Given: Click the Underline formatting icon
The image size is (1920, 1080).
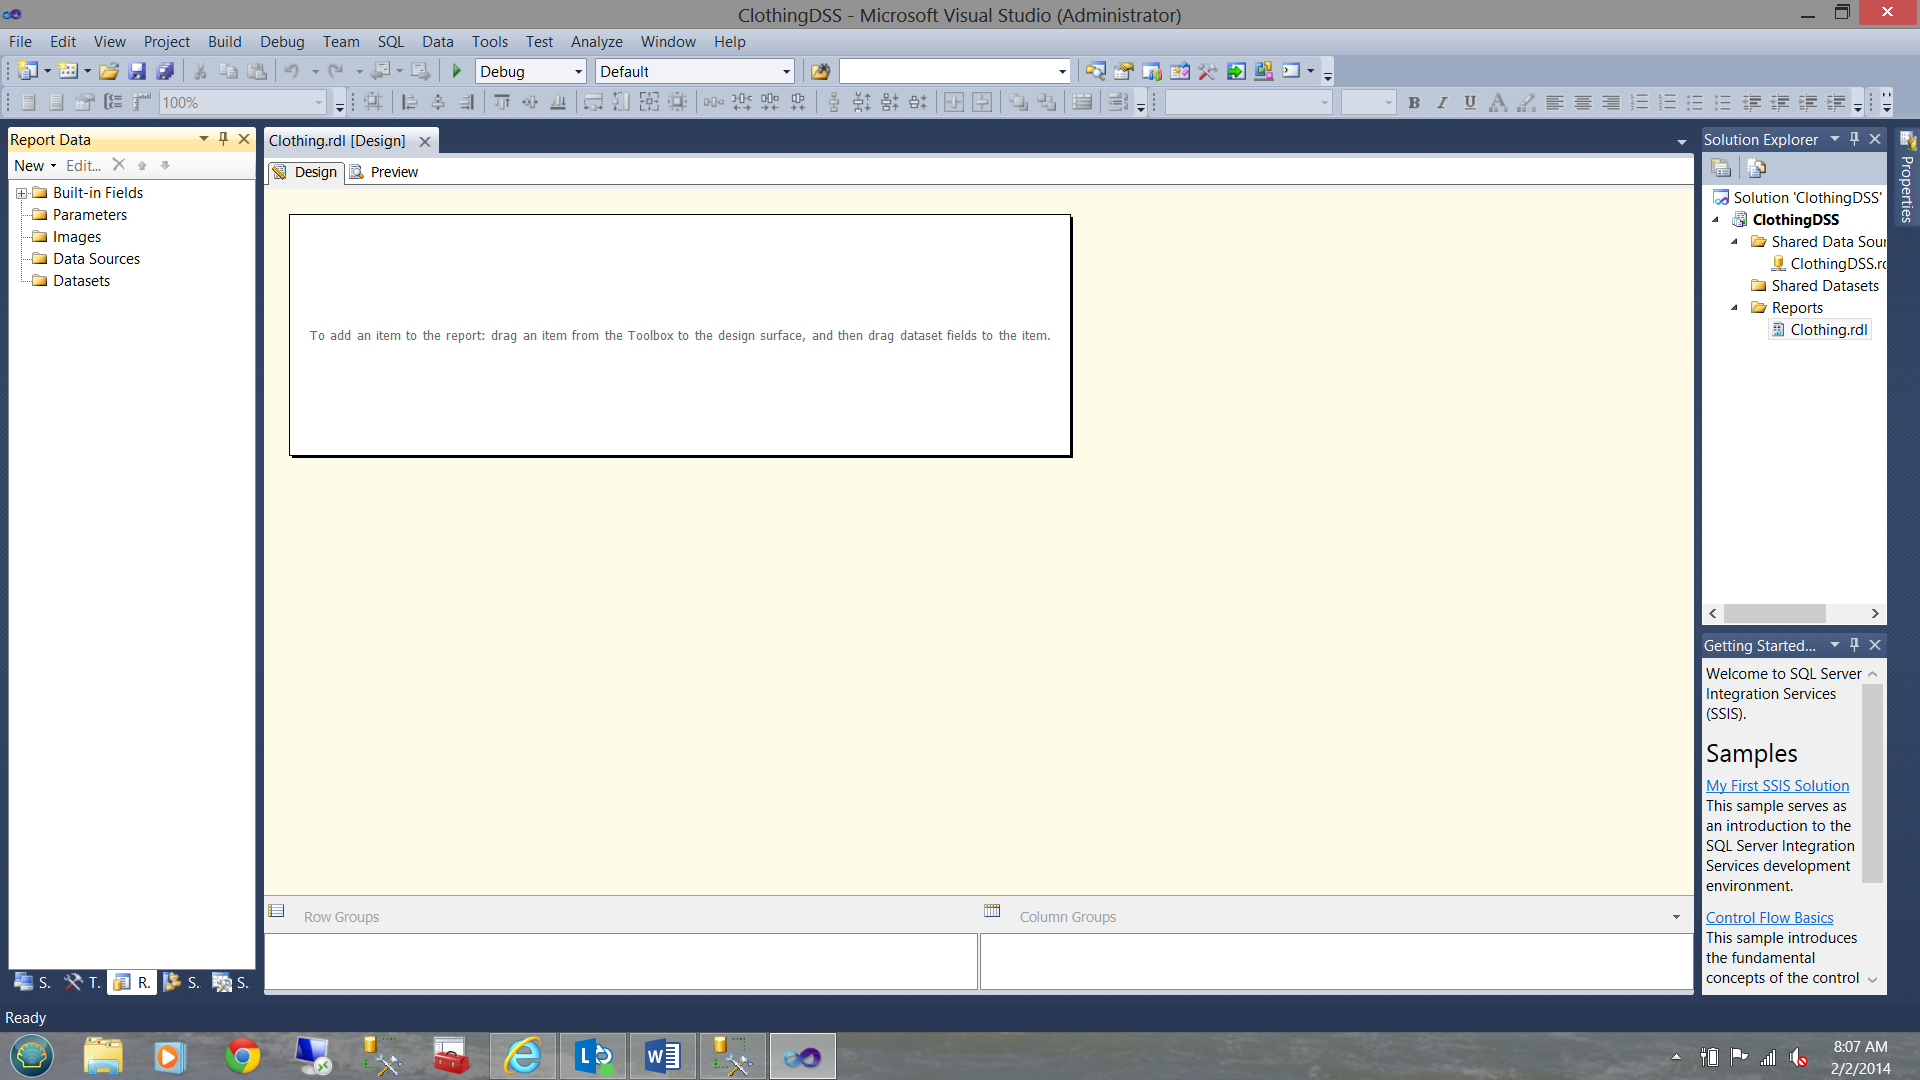Looking at the screenshot, I should click(1470, 102).
